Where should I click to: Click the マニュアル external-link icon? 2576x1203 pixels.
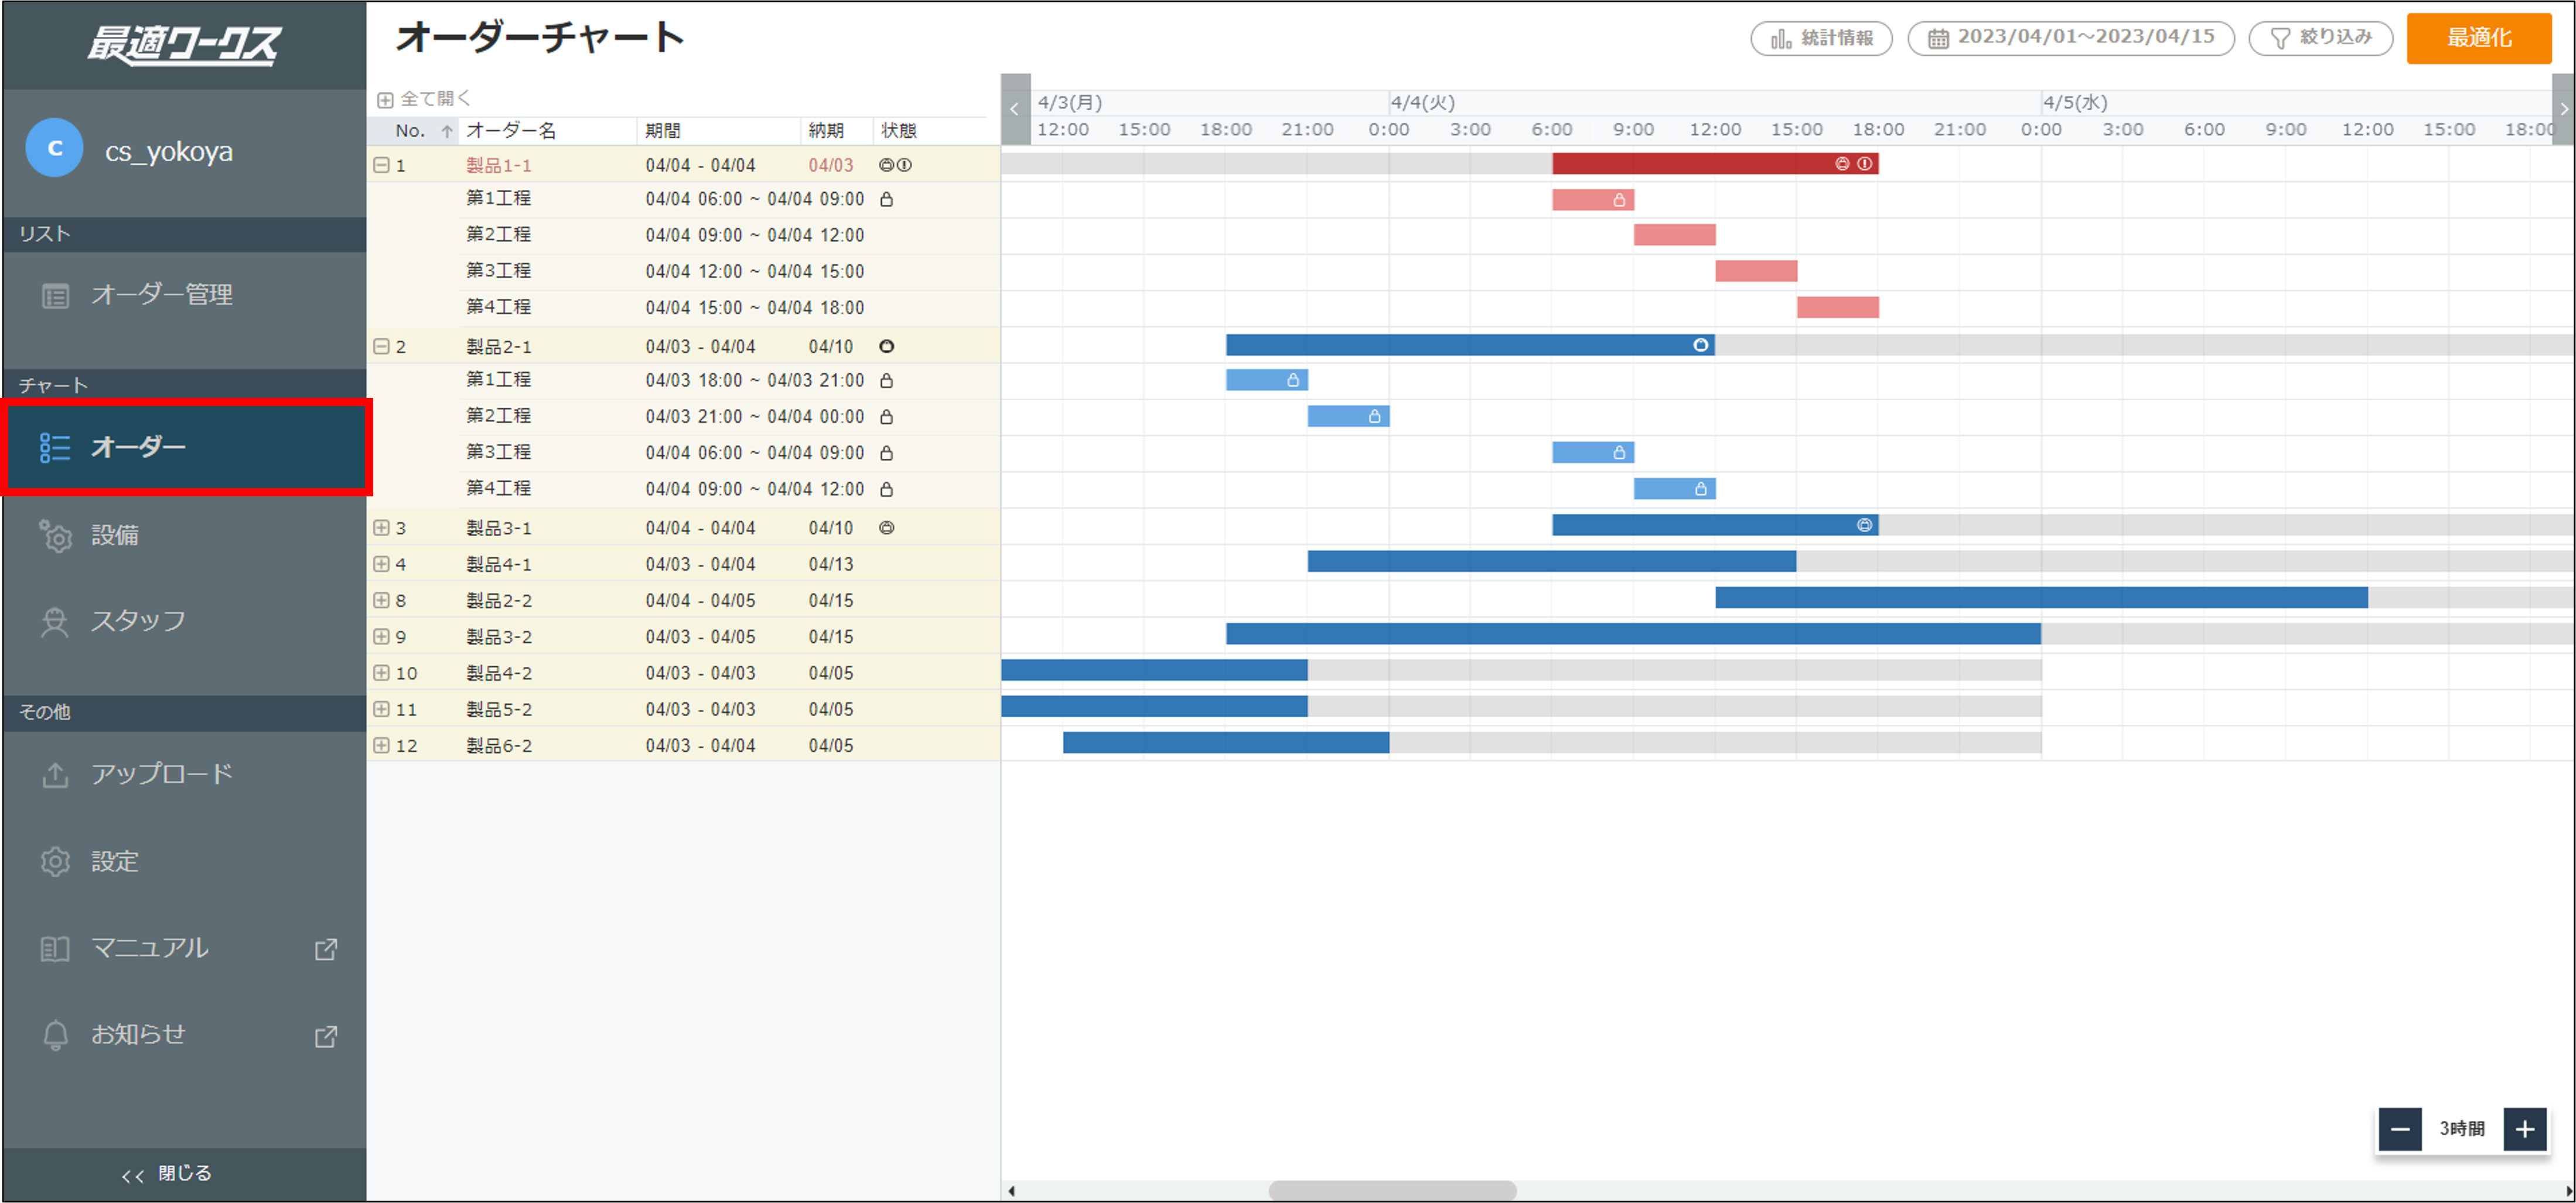[326, 949]
